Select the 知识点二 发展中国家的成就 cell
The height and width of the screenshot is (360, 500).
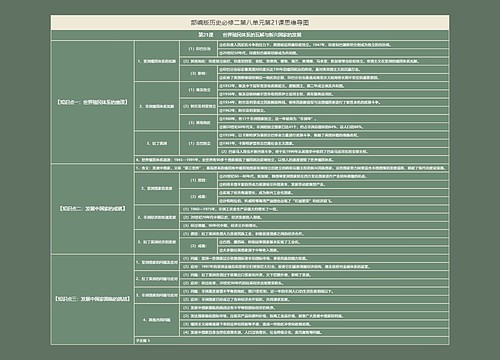point(92,209)
